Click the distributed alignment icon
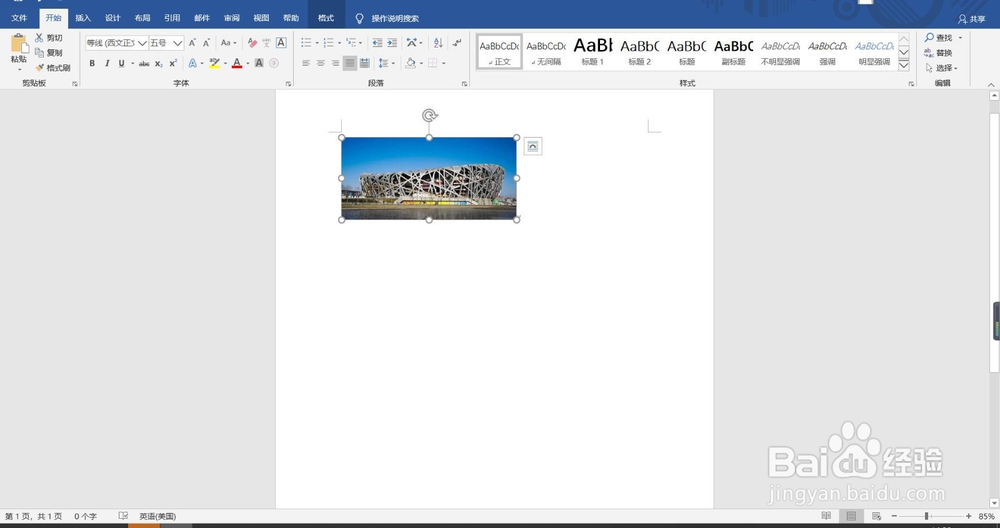The image size is (1000, 528). 364,63
